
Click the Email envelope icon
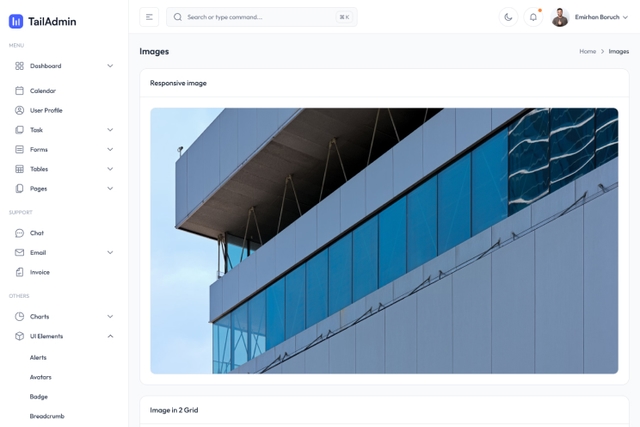pos(19,253)
